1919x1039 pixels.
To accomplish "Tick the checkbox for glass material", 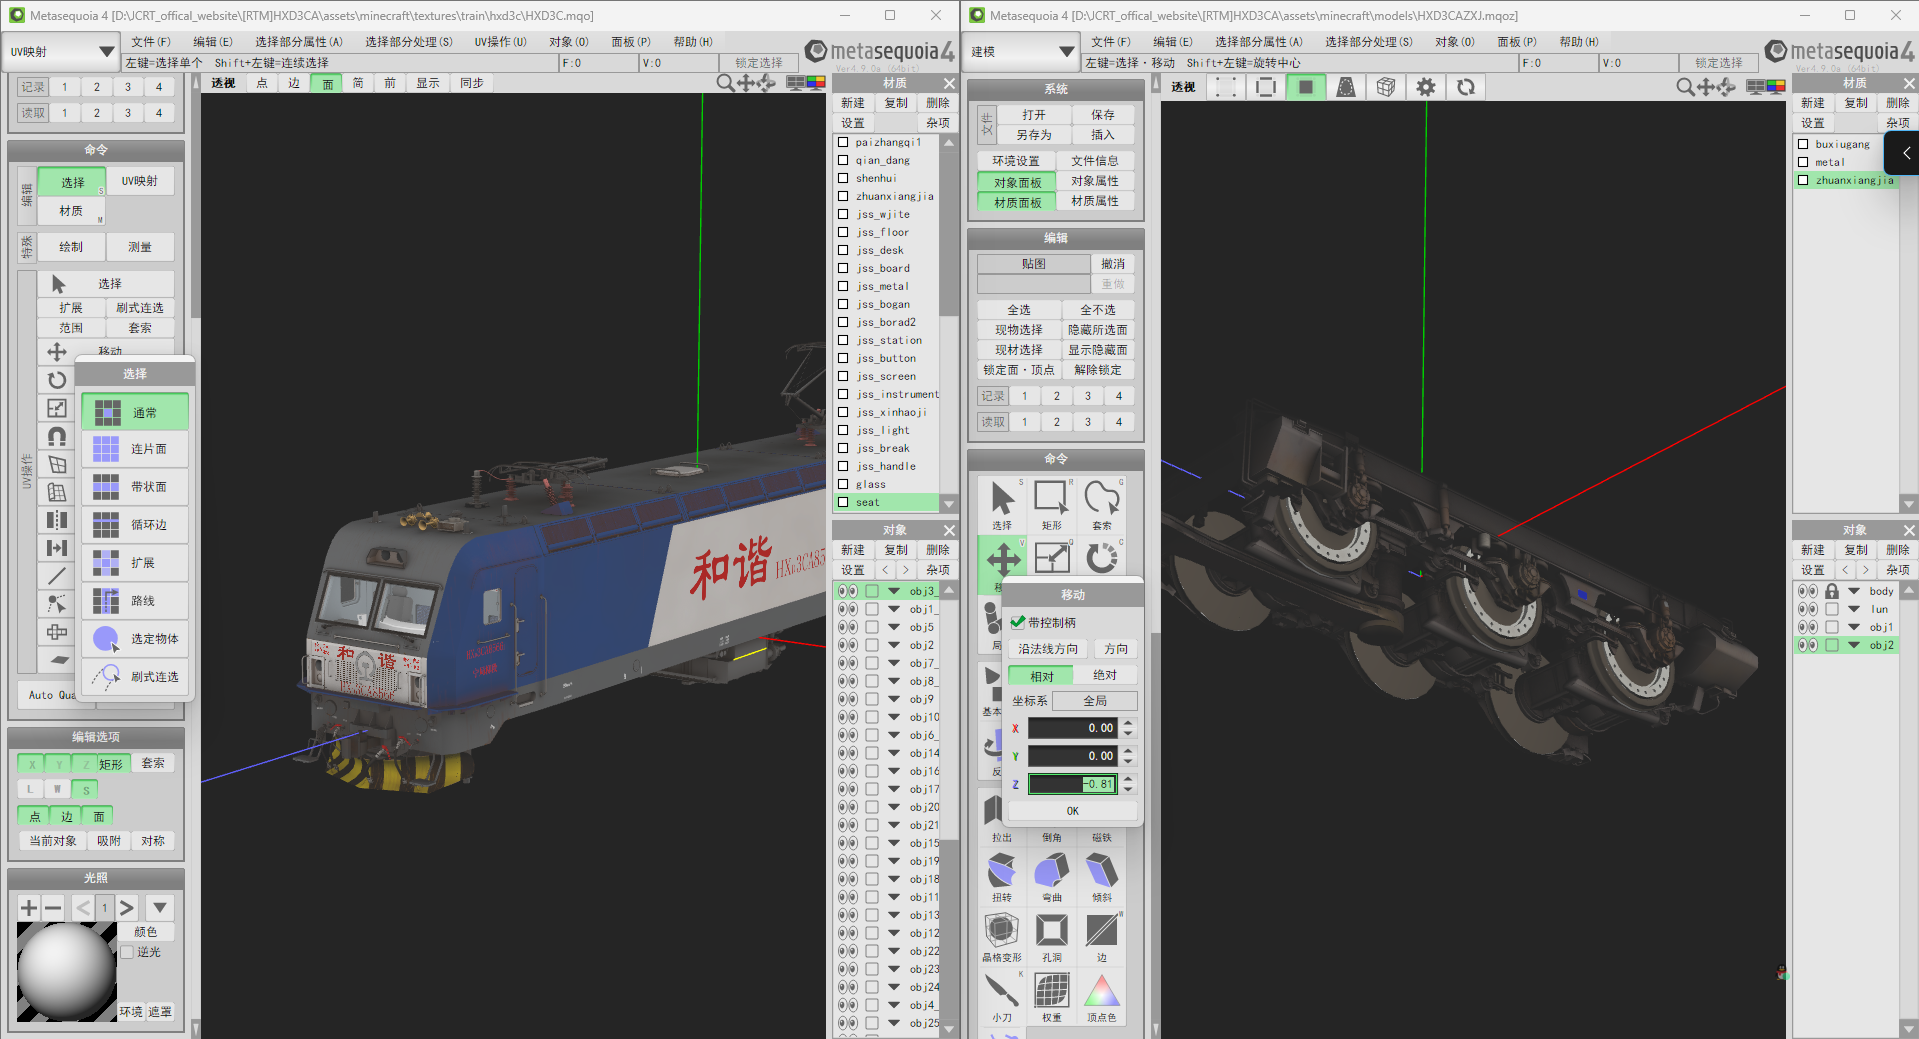I will [x=843, y=484].
